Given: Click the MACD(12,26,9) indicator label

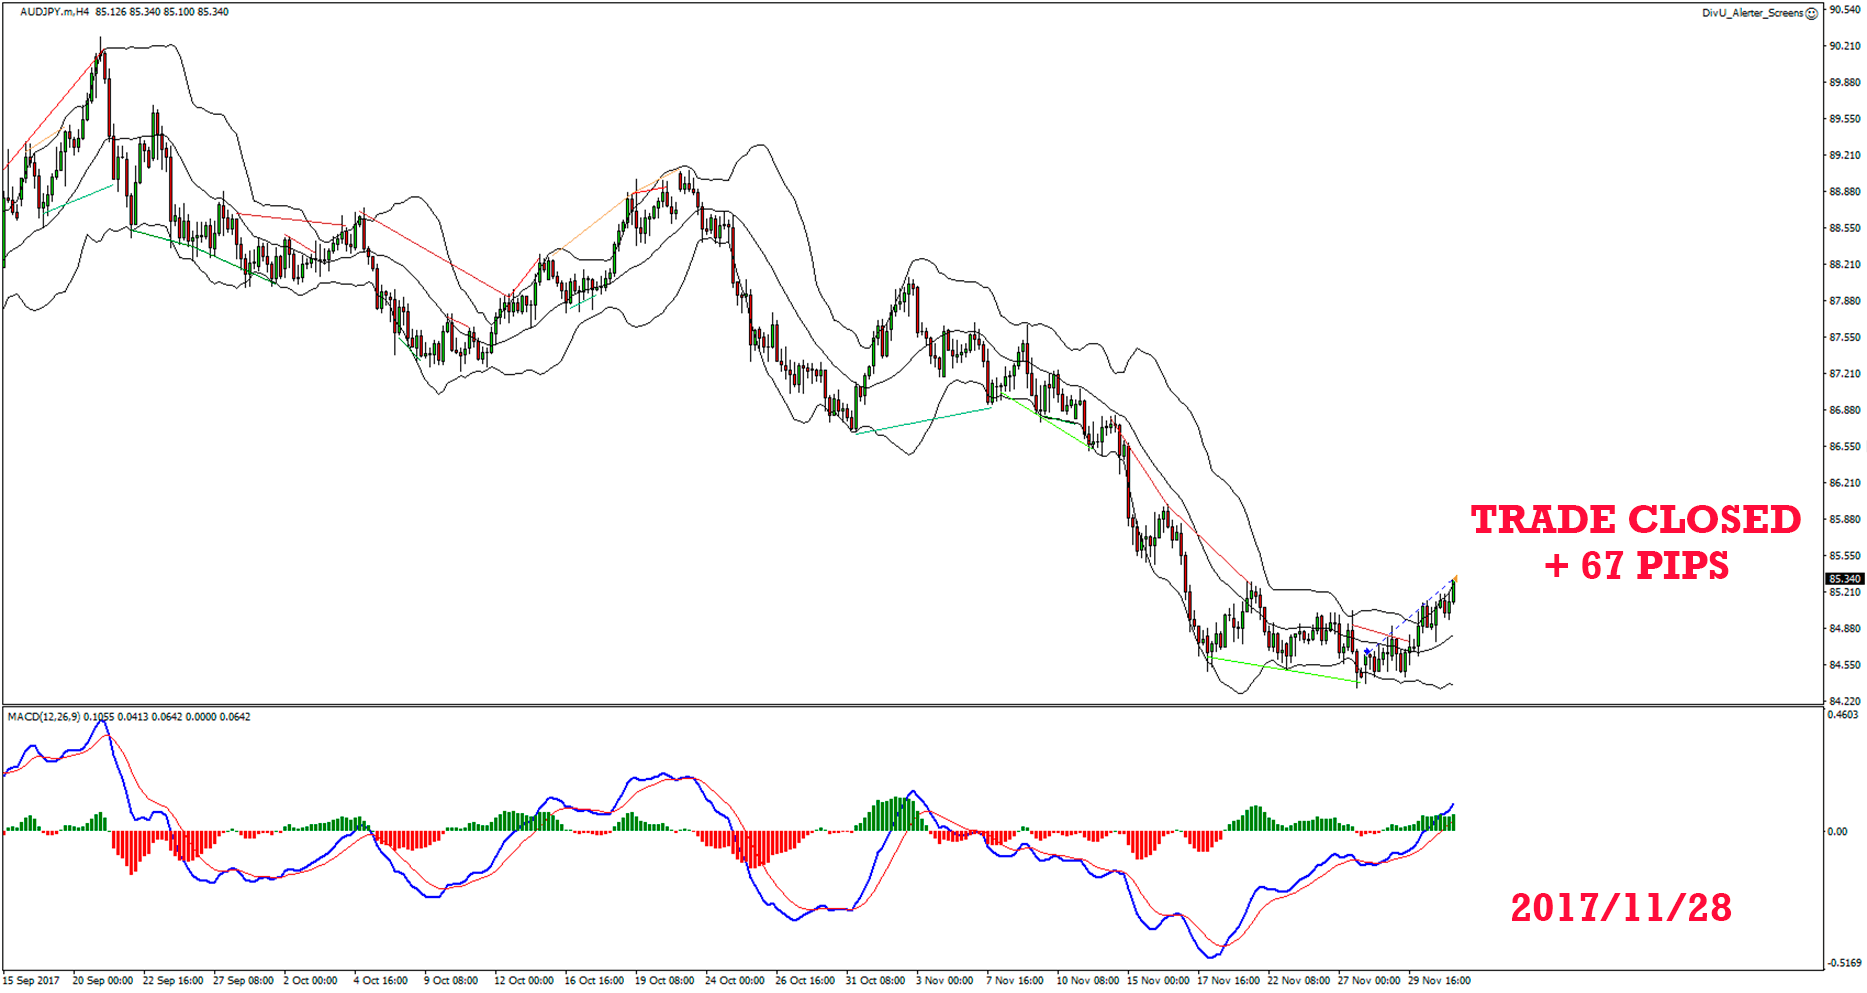Looking at the screenshot, I should coord(44,717).
